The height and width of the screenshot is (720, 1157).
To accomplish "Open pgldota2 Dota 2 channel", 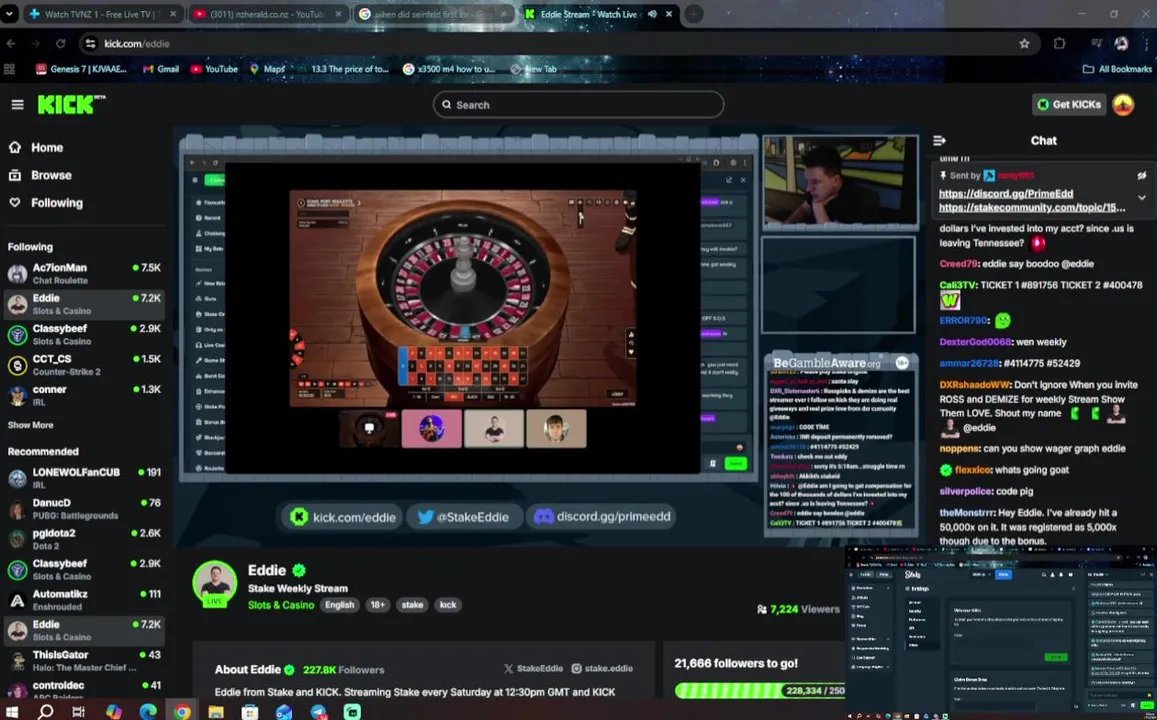I will pos(84,539).
